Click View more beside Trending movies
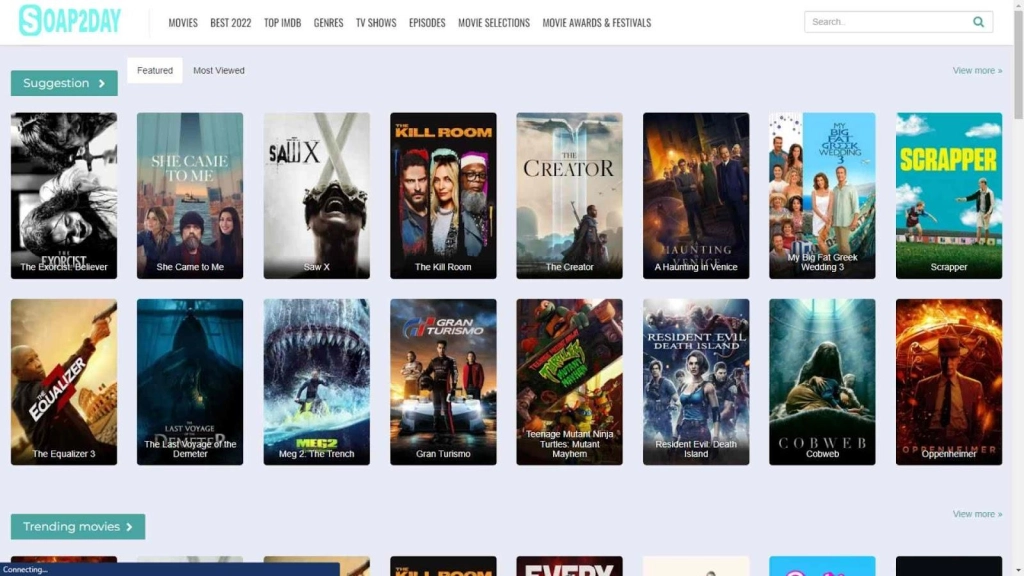The width and height of the screenshot is (1024, 576). point(977,514)
